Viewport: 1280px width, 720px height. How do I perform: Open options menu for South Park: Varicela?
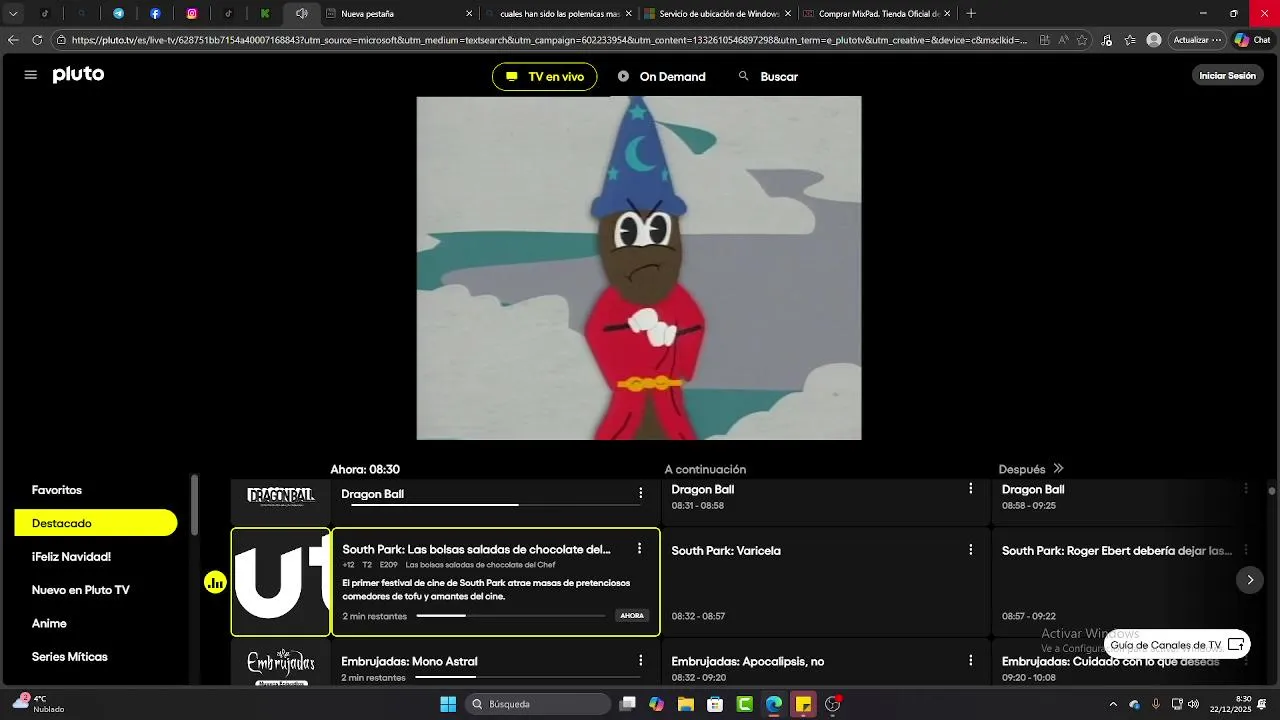[970, 549]
